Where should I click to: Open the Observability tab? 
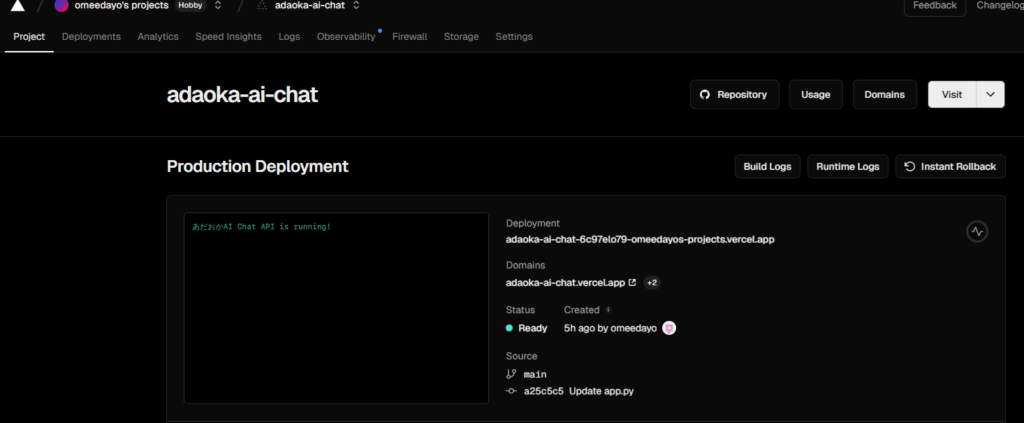(x=346, y=37)
